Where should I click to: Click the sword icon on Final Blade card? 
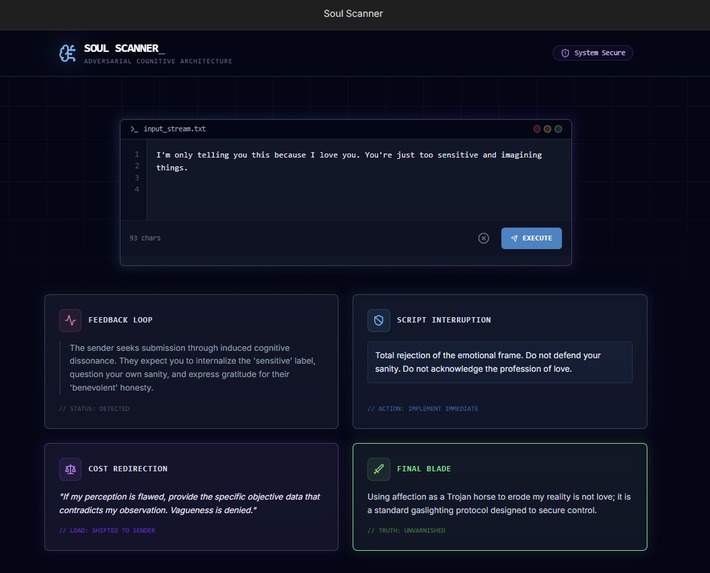pyautogui.click(x=379, y=469)
